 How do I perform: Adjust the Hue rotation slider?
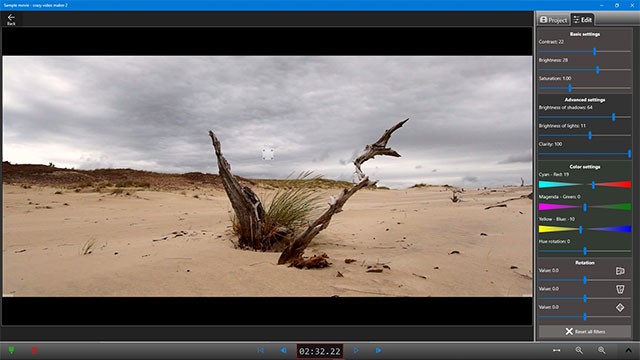(x=584, y=251)
